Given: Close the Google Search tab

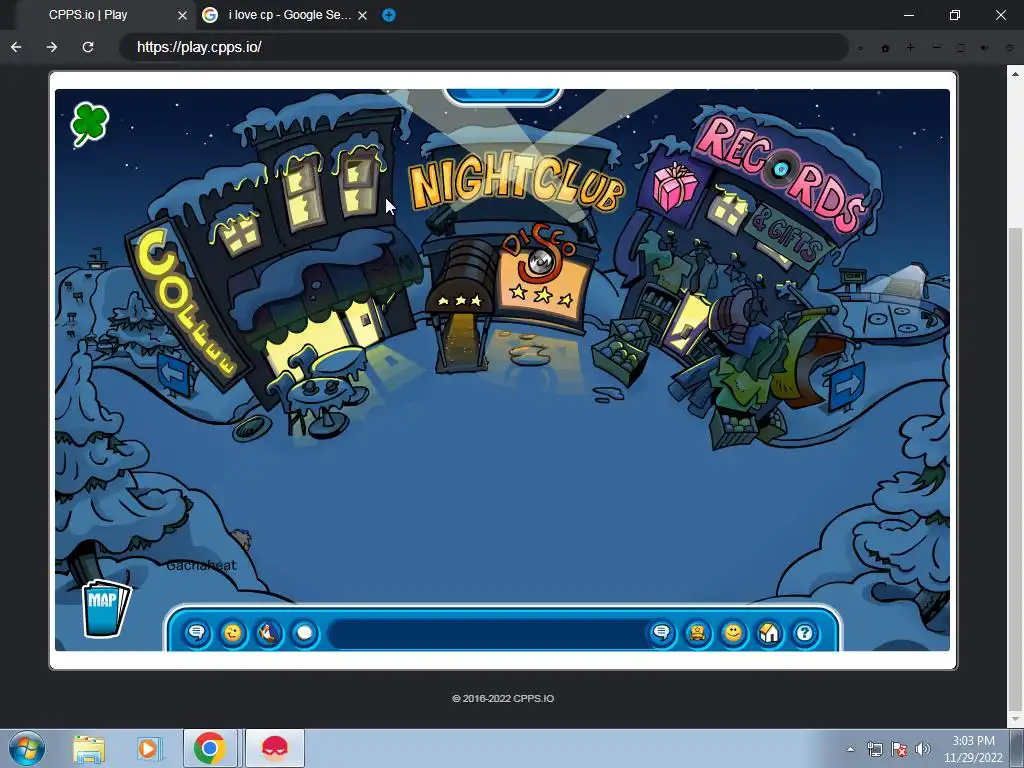Looking at the screenshot, I should coord(362,15).
